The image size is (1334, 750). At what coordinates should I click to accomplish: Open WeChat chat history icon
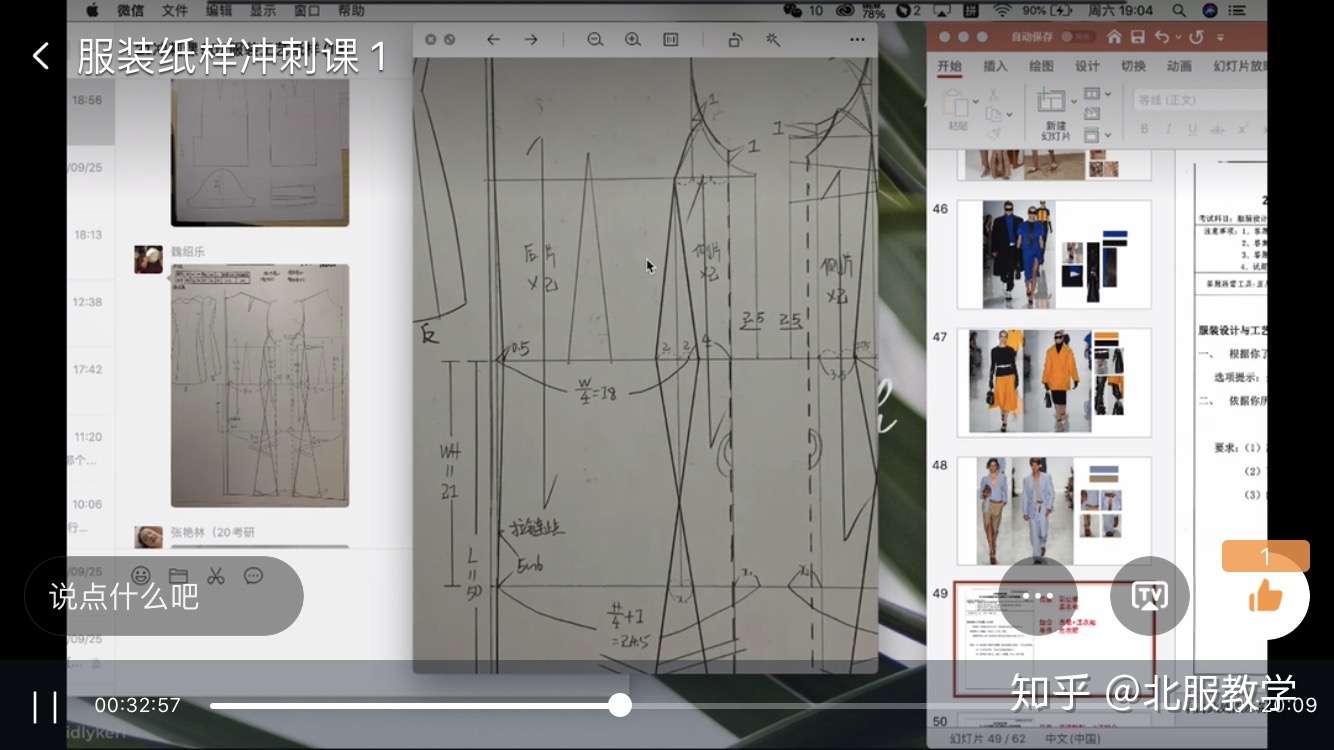pos(253,575)
